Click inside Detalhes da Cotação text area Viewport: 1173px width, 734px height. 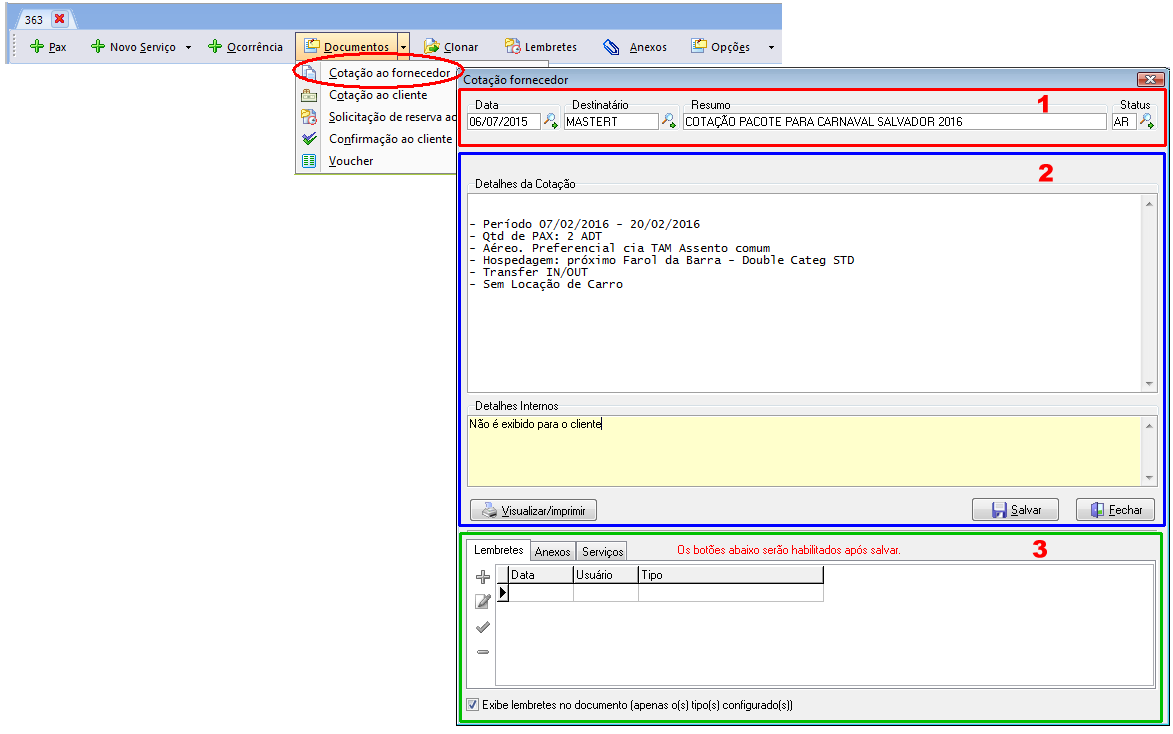coord(805,293)
